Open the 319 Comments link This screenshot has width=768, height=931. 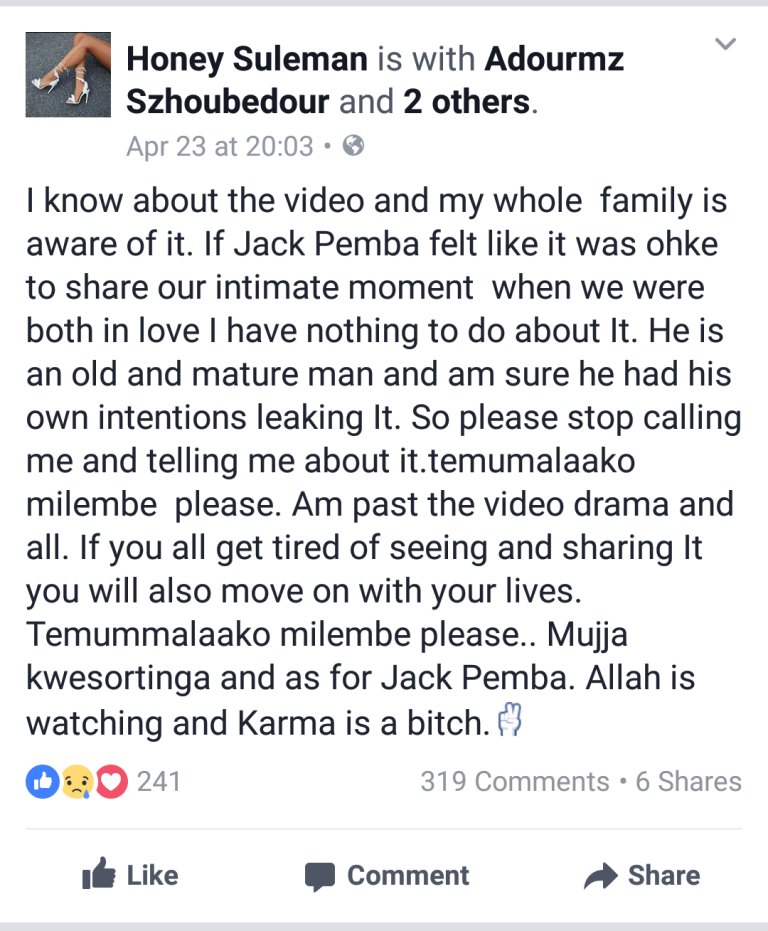pos(514,781)
